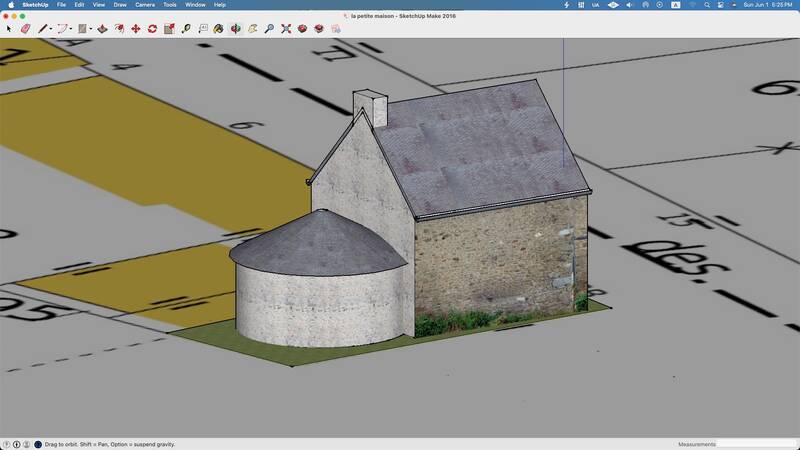The width and height of the screenshot is (800, 450).
Task: Open the View menu
Action: pyautogui.click(x=98, y=5)
